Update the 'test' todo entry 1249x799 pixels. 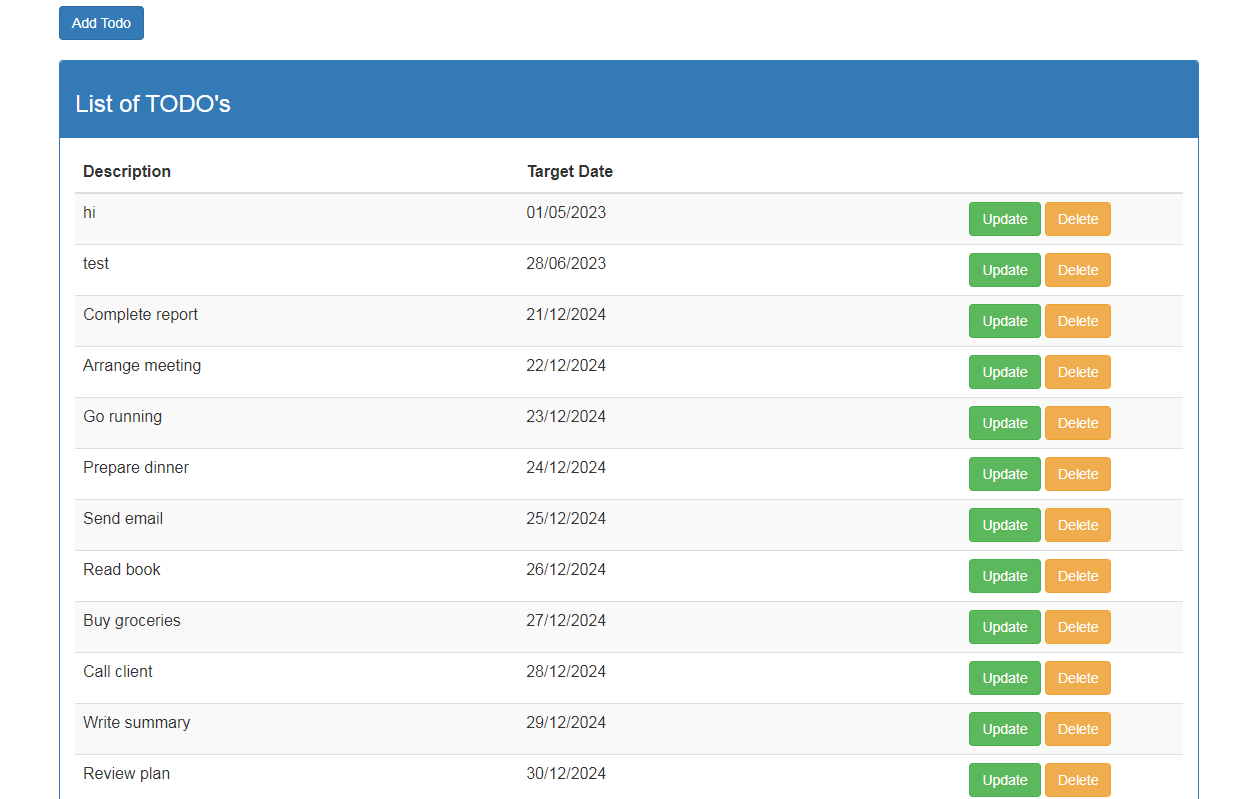pos(1004,270)
